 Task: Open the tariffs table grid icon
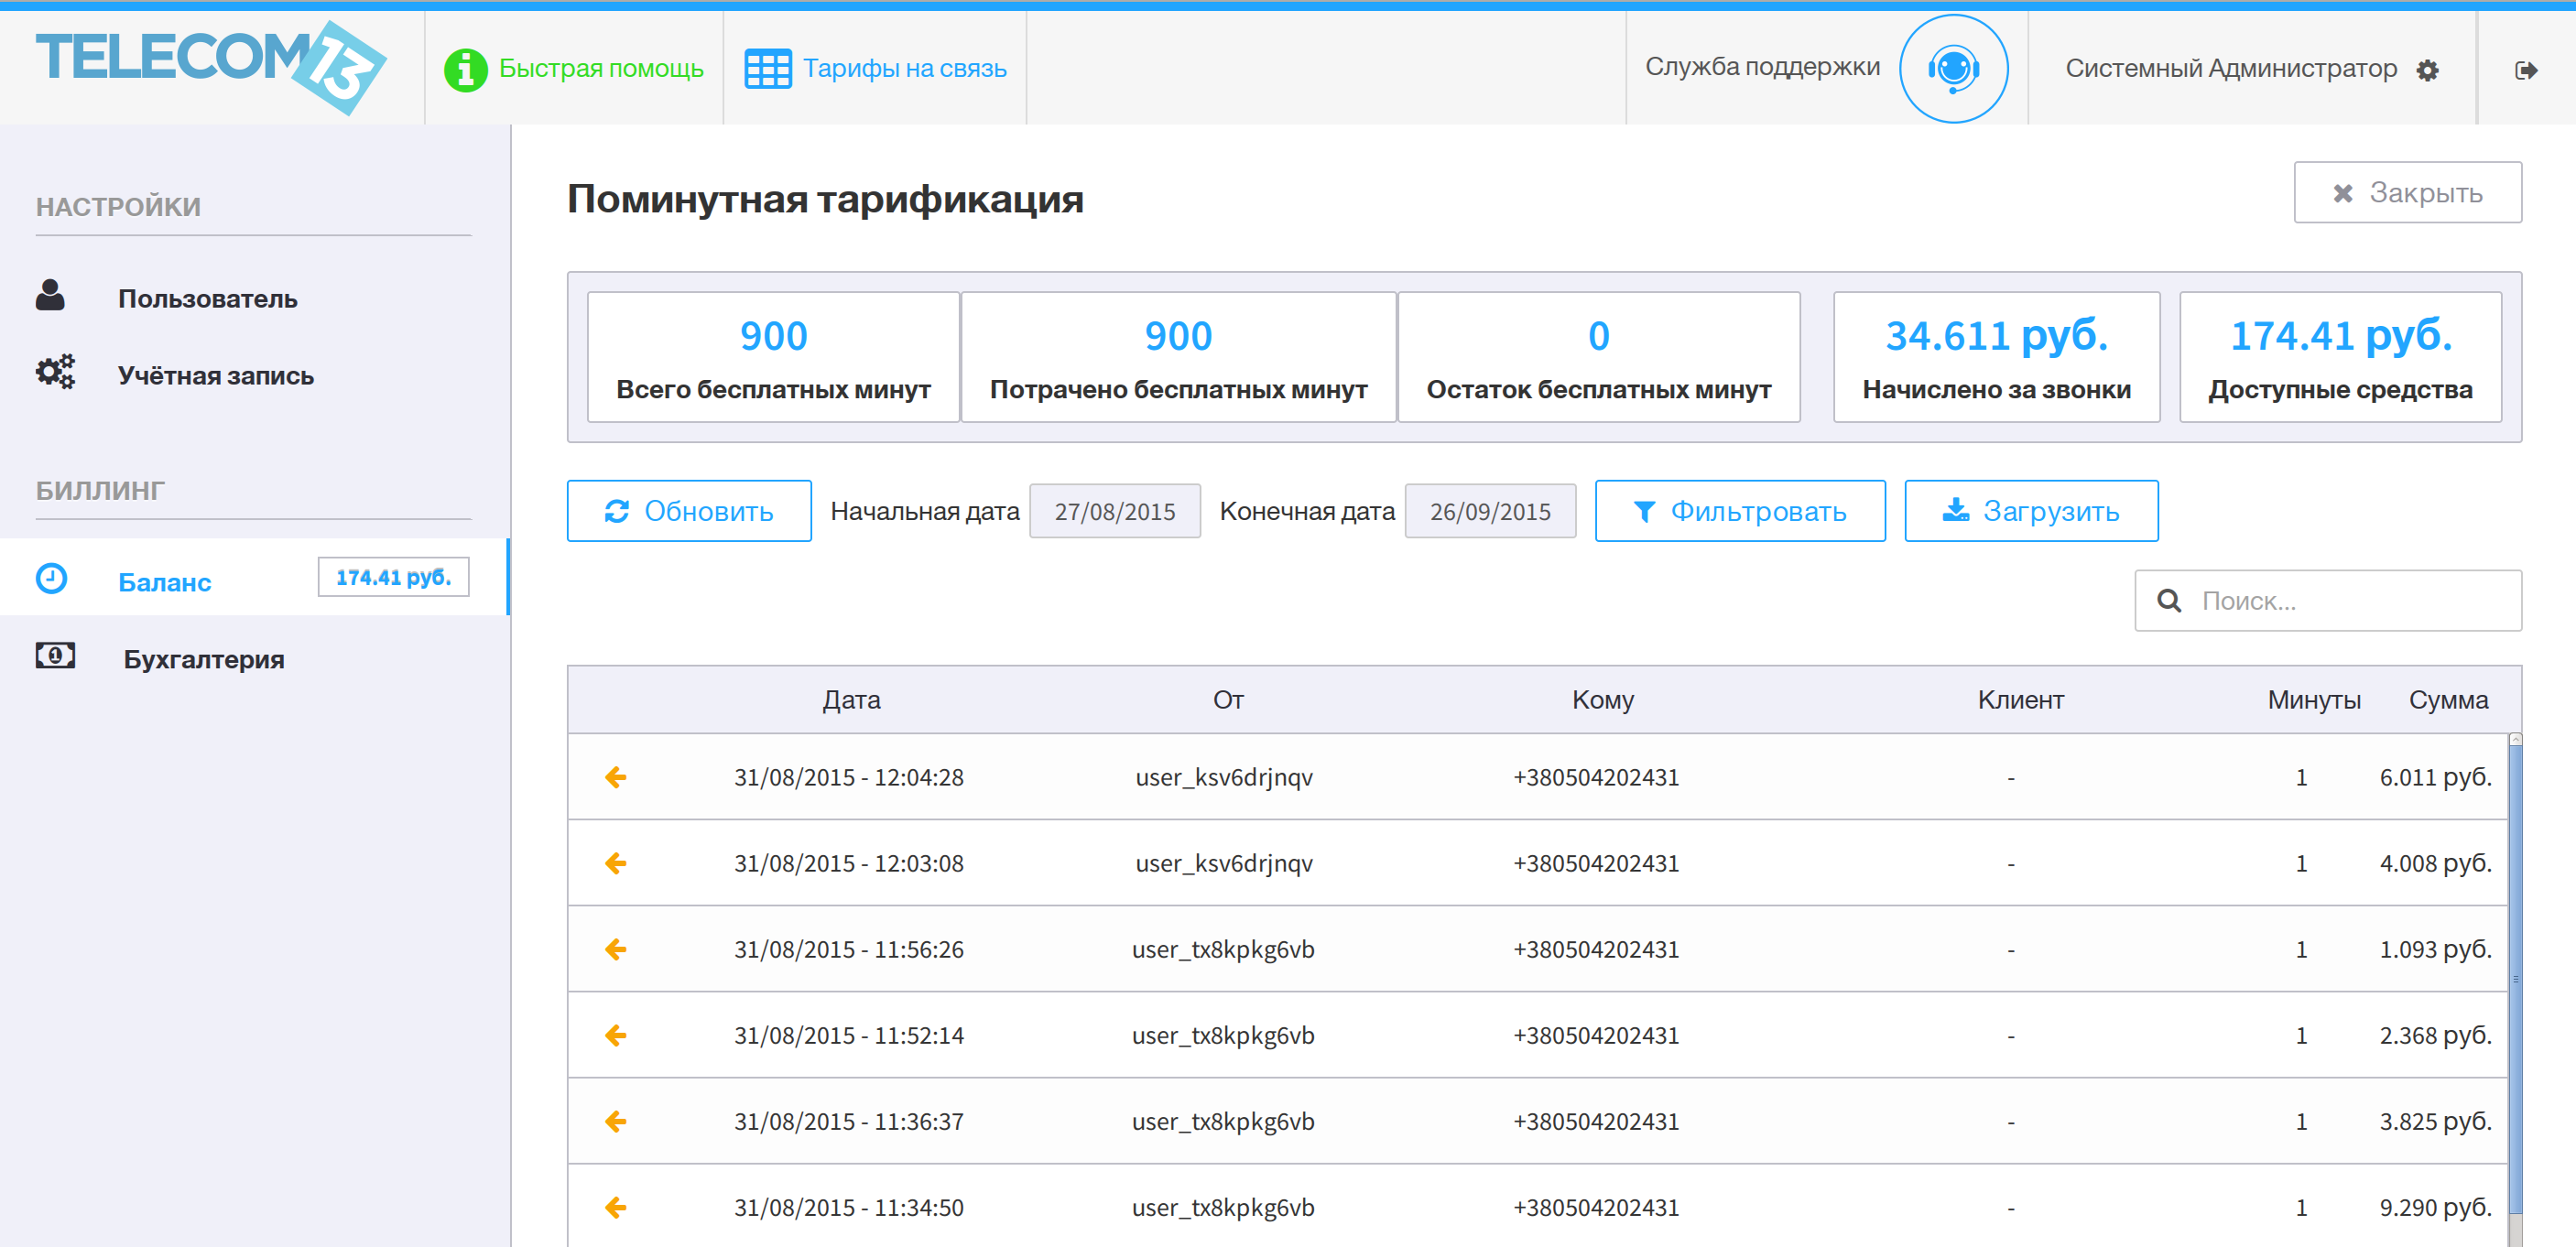point(767,69)
